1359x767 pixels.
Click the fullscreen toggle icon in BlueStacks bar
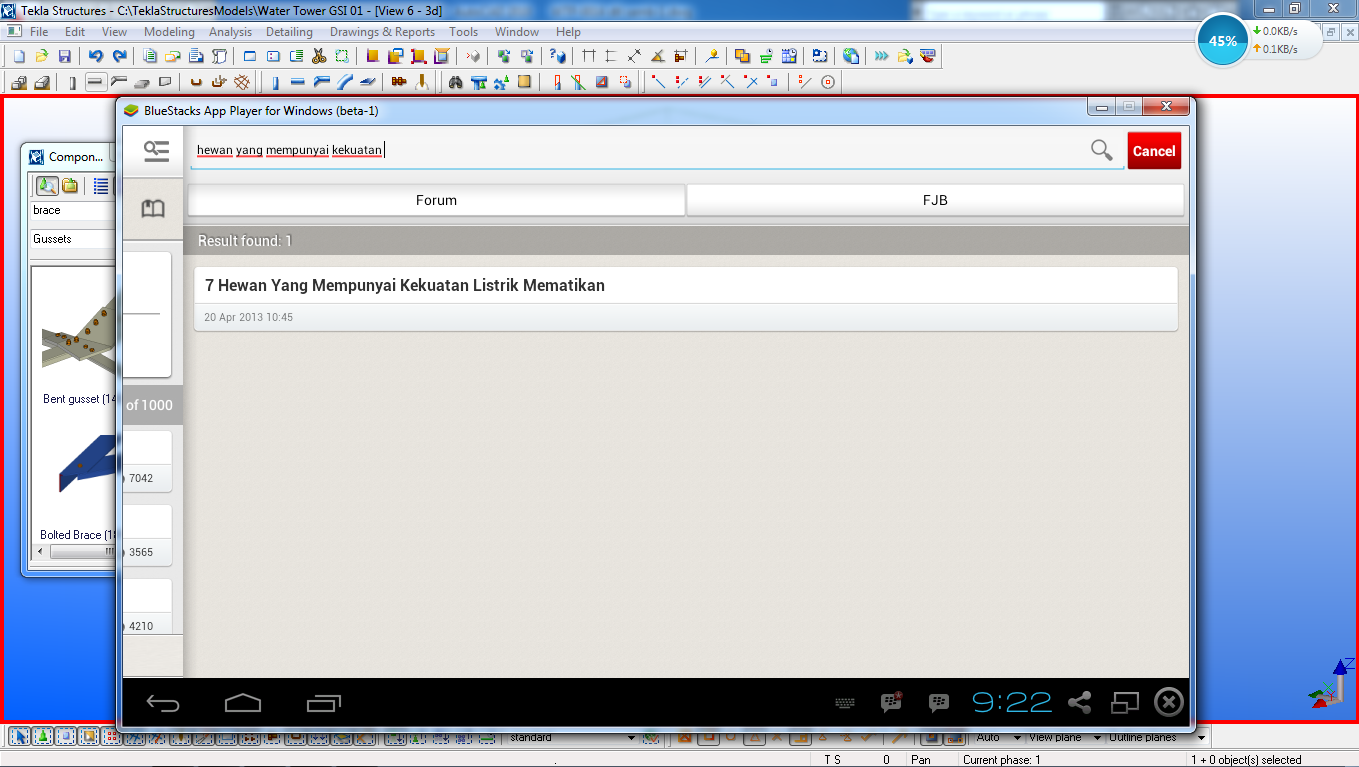1126,703
